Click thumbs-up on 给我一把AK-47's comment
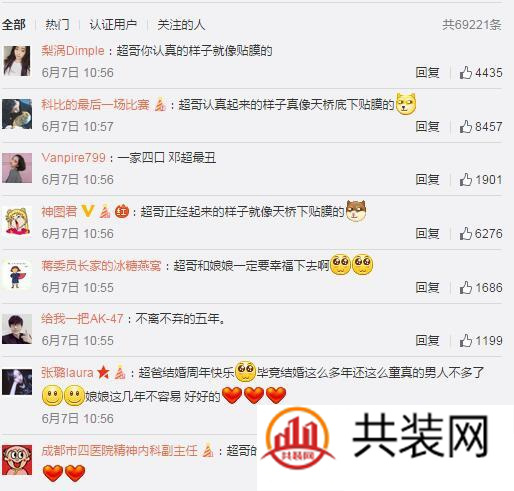 466,340
